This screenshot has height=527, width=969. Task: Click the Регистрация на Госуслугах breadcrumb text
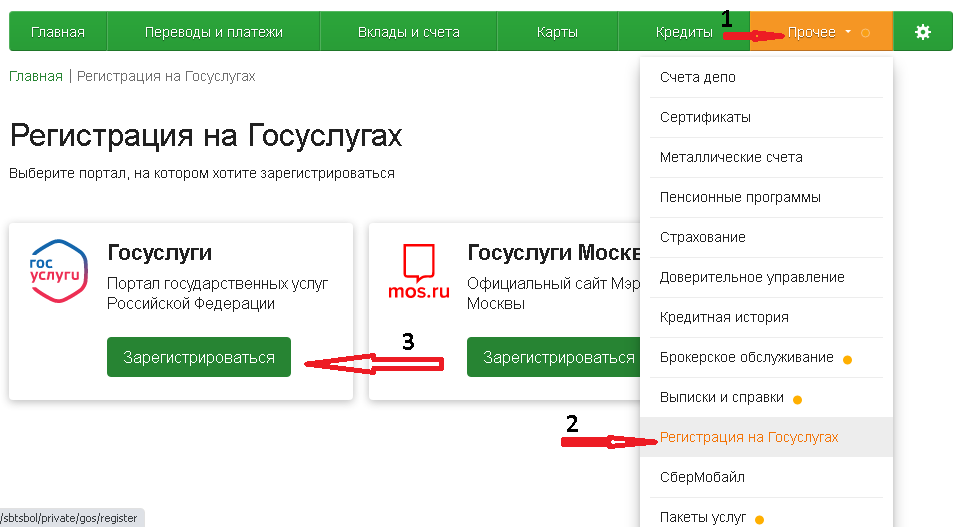click(166, 76)
